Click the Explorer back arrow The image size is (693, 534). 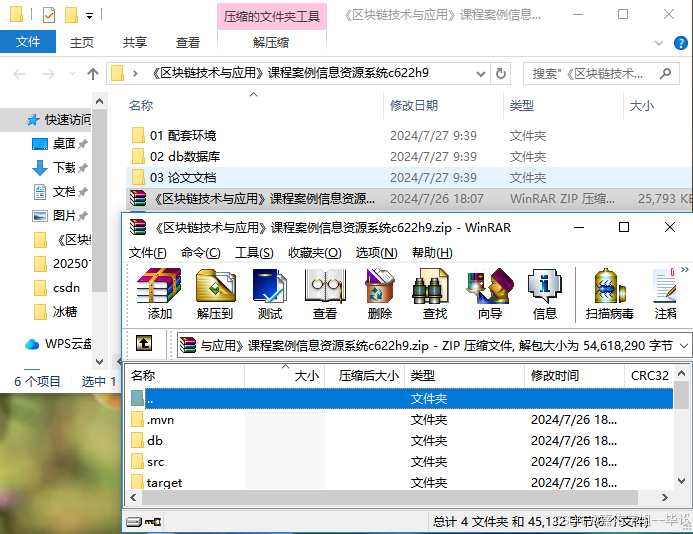coord(19,73)
